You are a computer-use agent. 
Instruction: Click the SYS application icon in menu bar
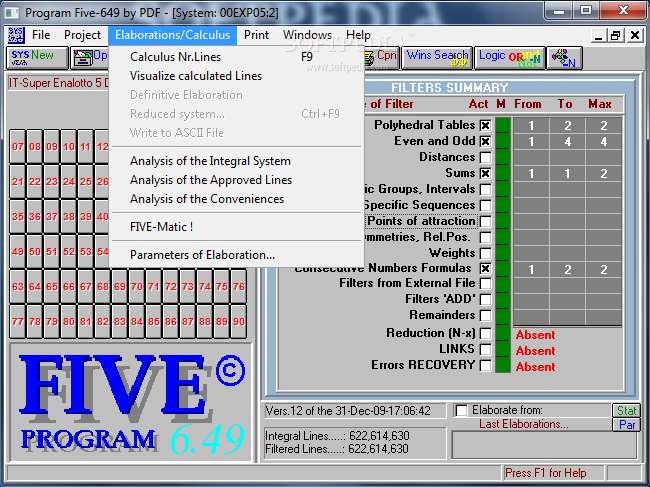tap(16, 35)
